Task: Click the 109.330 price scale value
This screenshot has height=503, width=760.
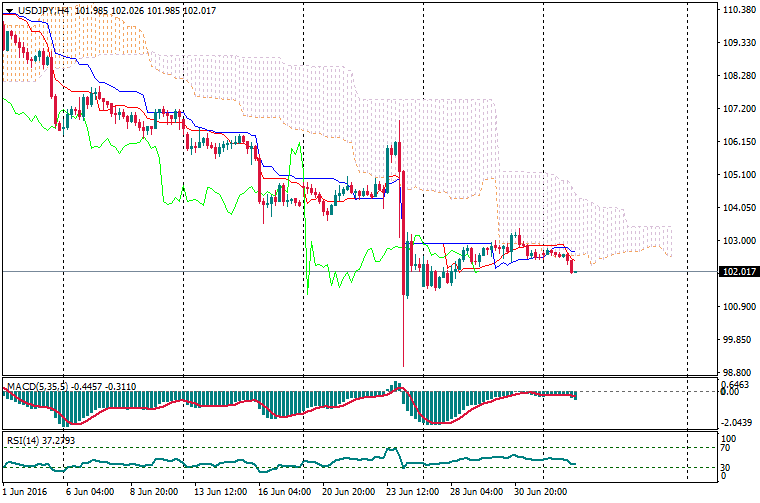Action: tap(739, 43)
